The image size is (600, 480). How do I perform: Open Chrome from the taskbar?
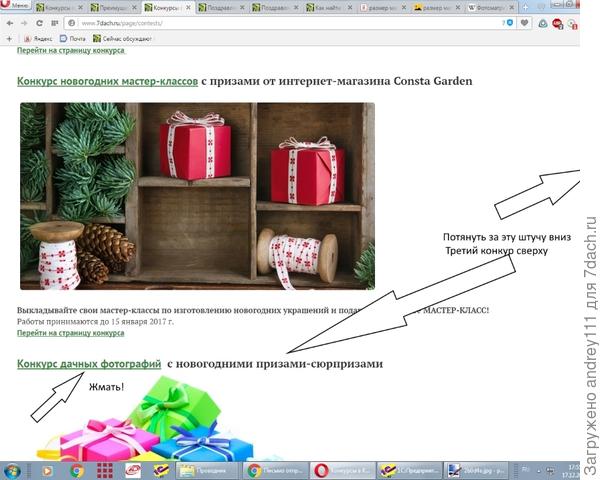[77, 469]
